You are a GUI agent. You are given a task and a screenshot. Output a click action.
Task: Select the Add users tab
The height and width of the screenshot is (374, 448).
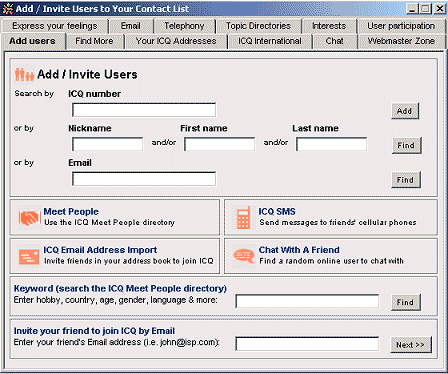point(32,41)
